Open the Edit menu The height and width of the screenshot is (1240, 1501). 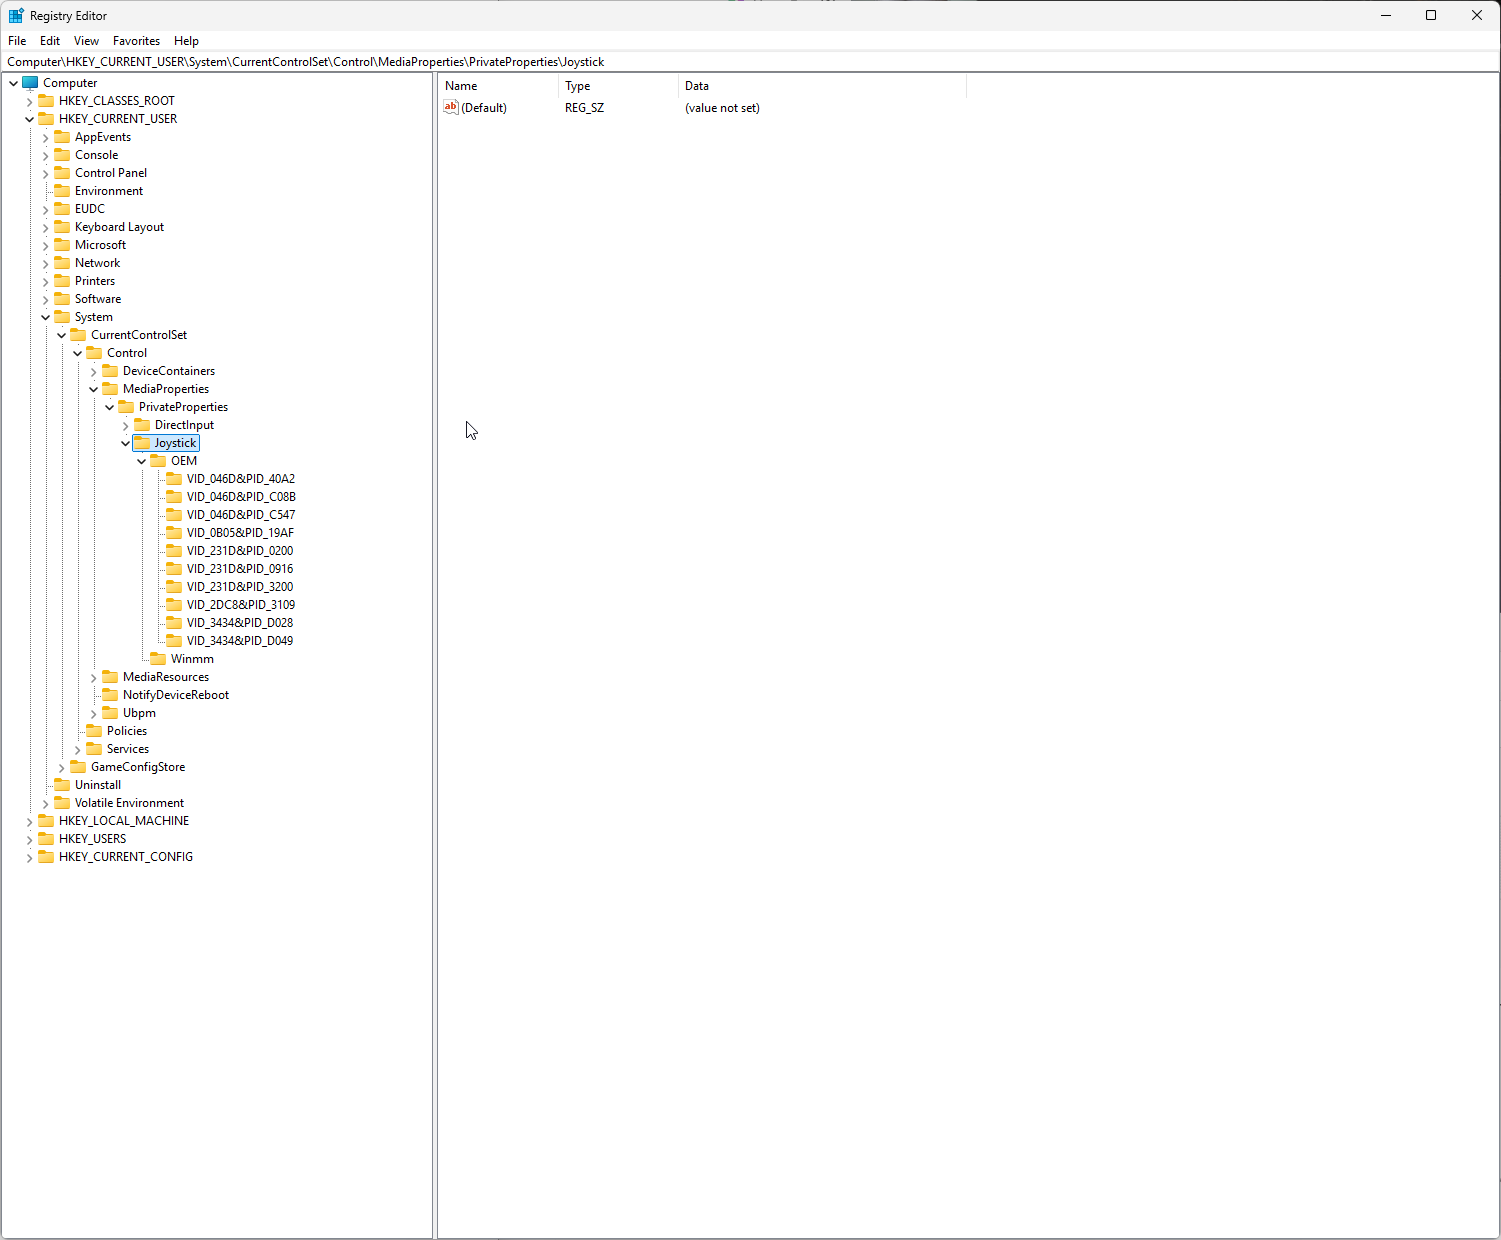pos(50,41)
